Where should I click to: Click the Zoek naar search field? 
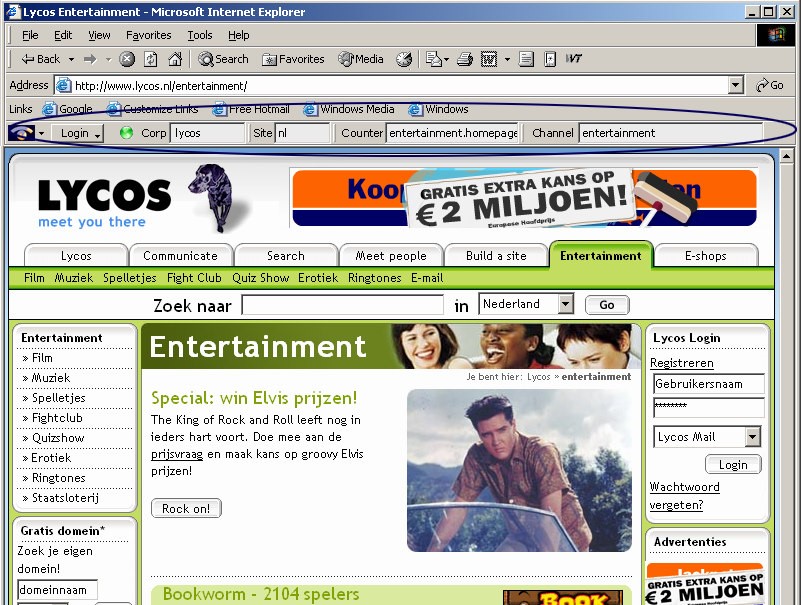click(x=342, y=305)
